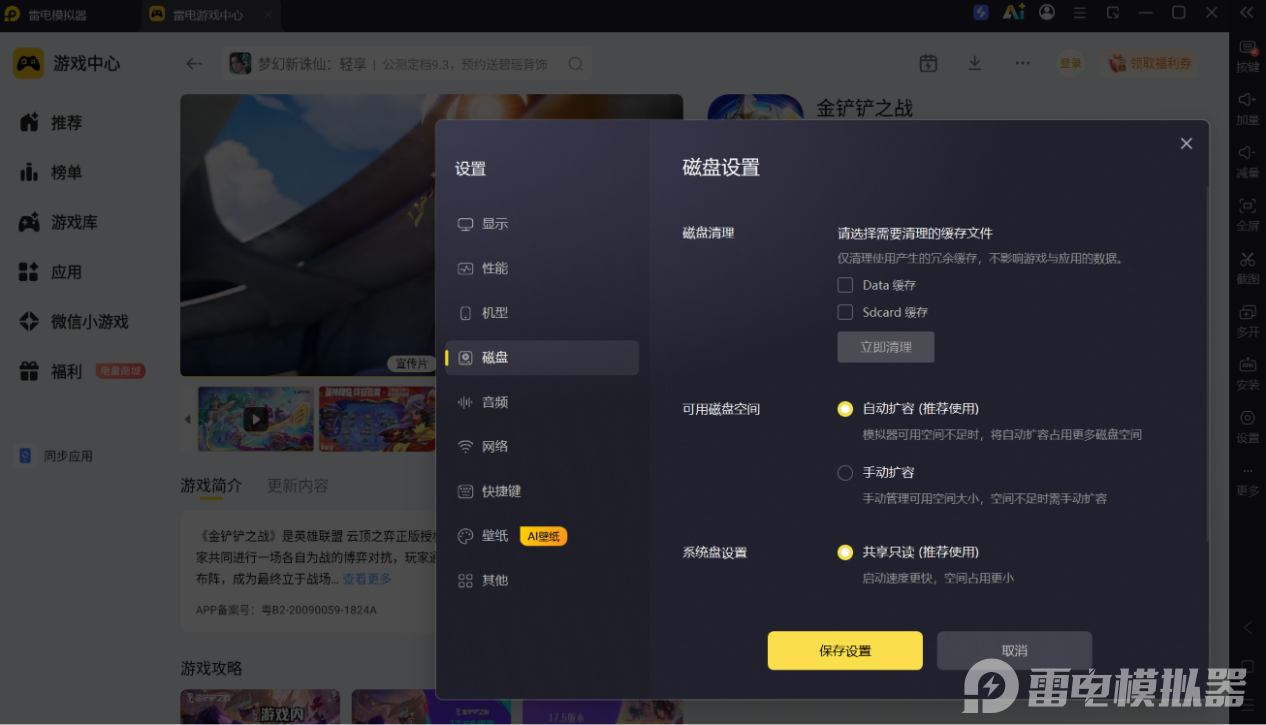This screenshot has width=1266, height=725.
Task: Click the 加量 volume up icon
Action: [x=1247, y=100]
